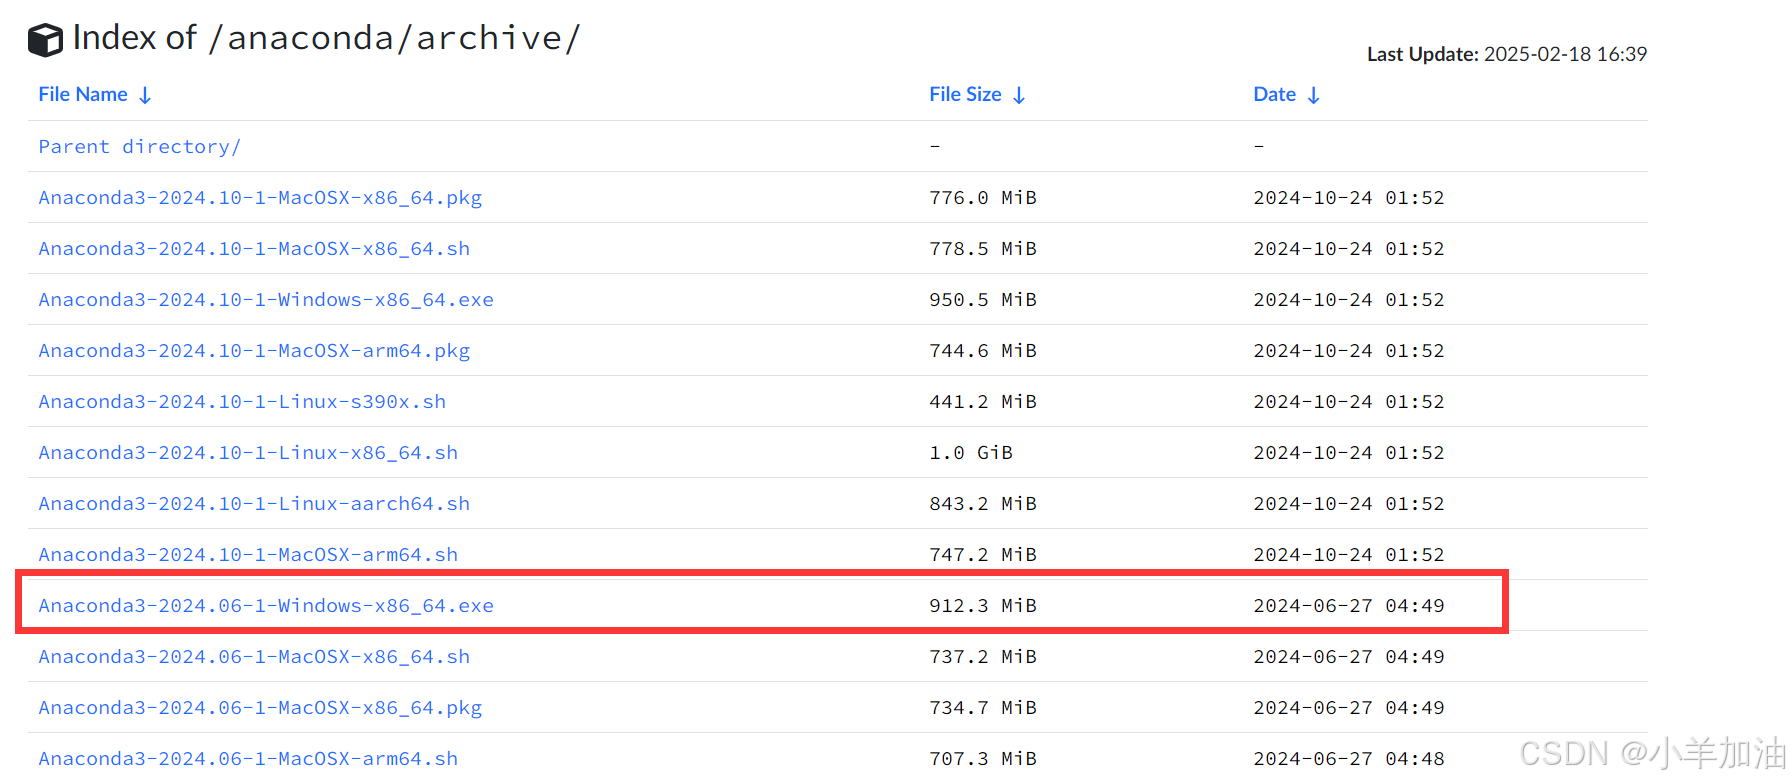The image size is (1791, 783).
Task: Click the 734.7 MiB size value
Action: 983,708
